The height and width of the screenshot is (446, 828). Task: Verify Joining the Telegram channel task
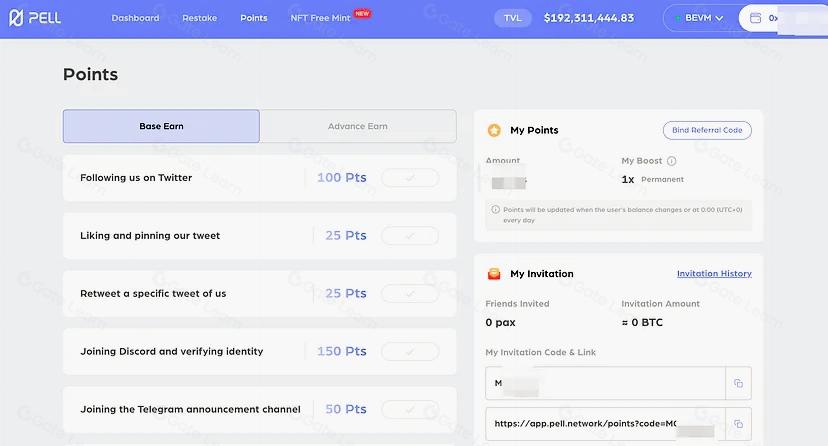[x=410, y=409]
